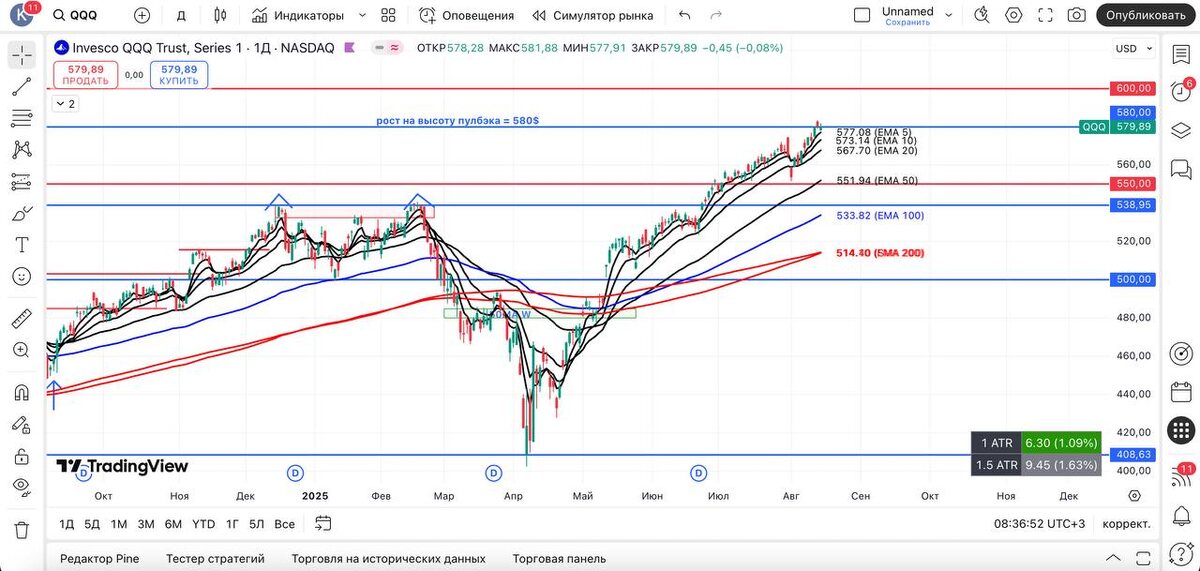Open the emoji and stickers tool

(x=22, y=276)
